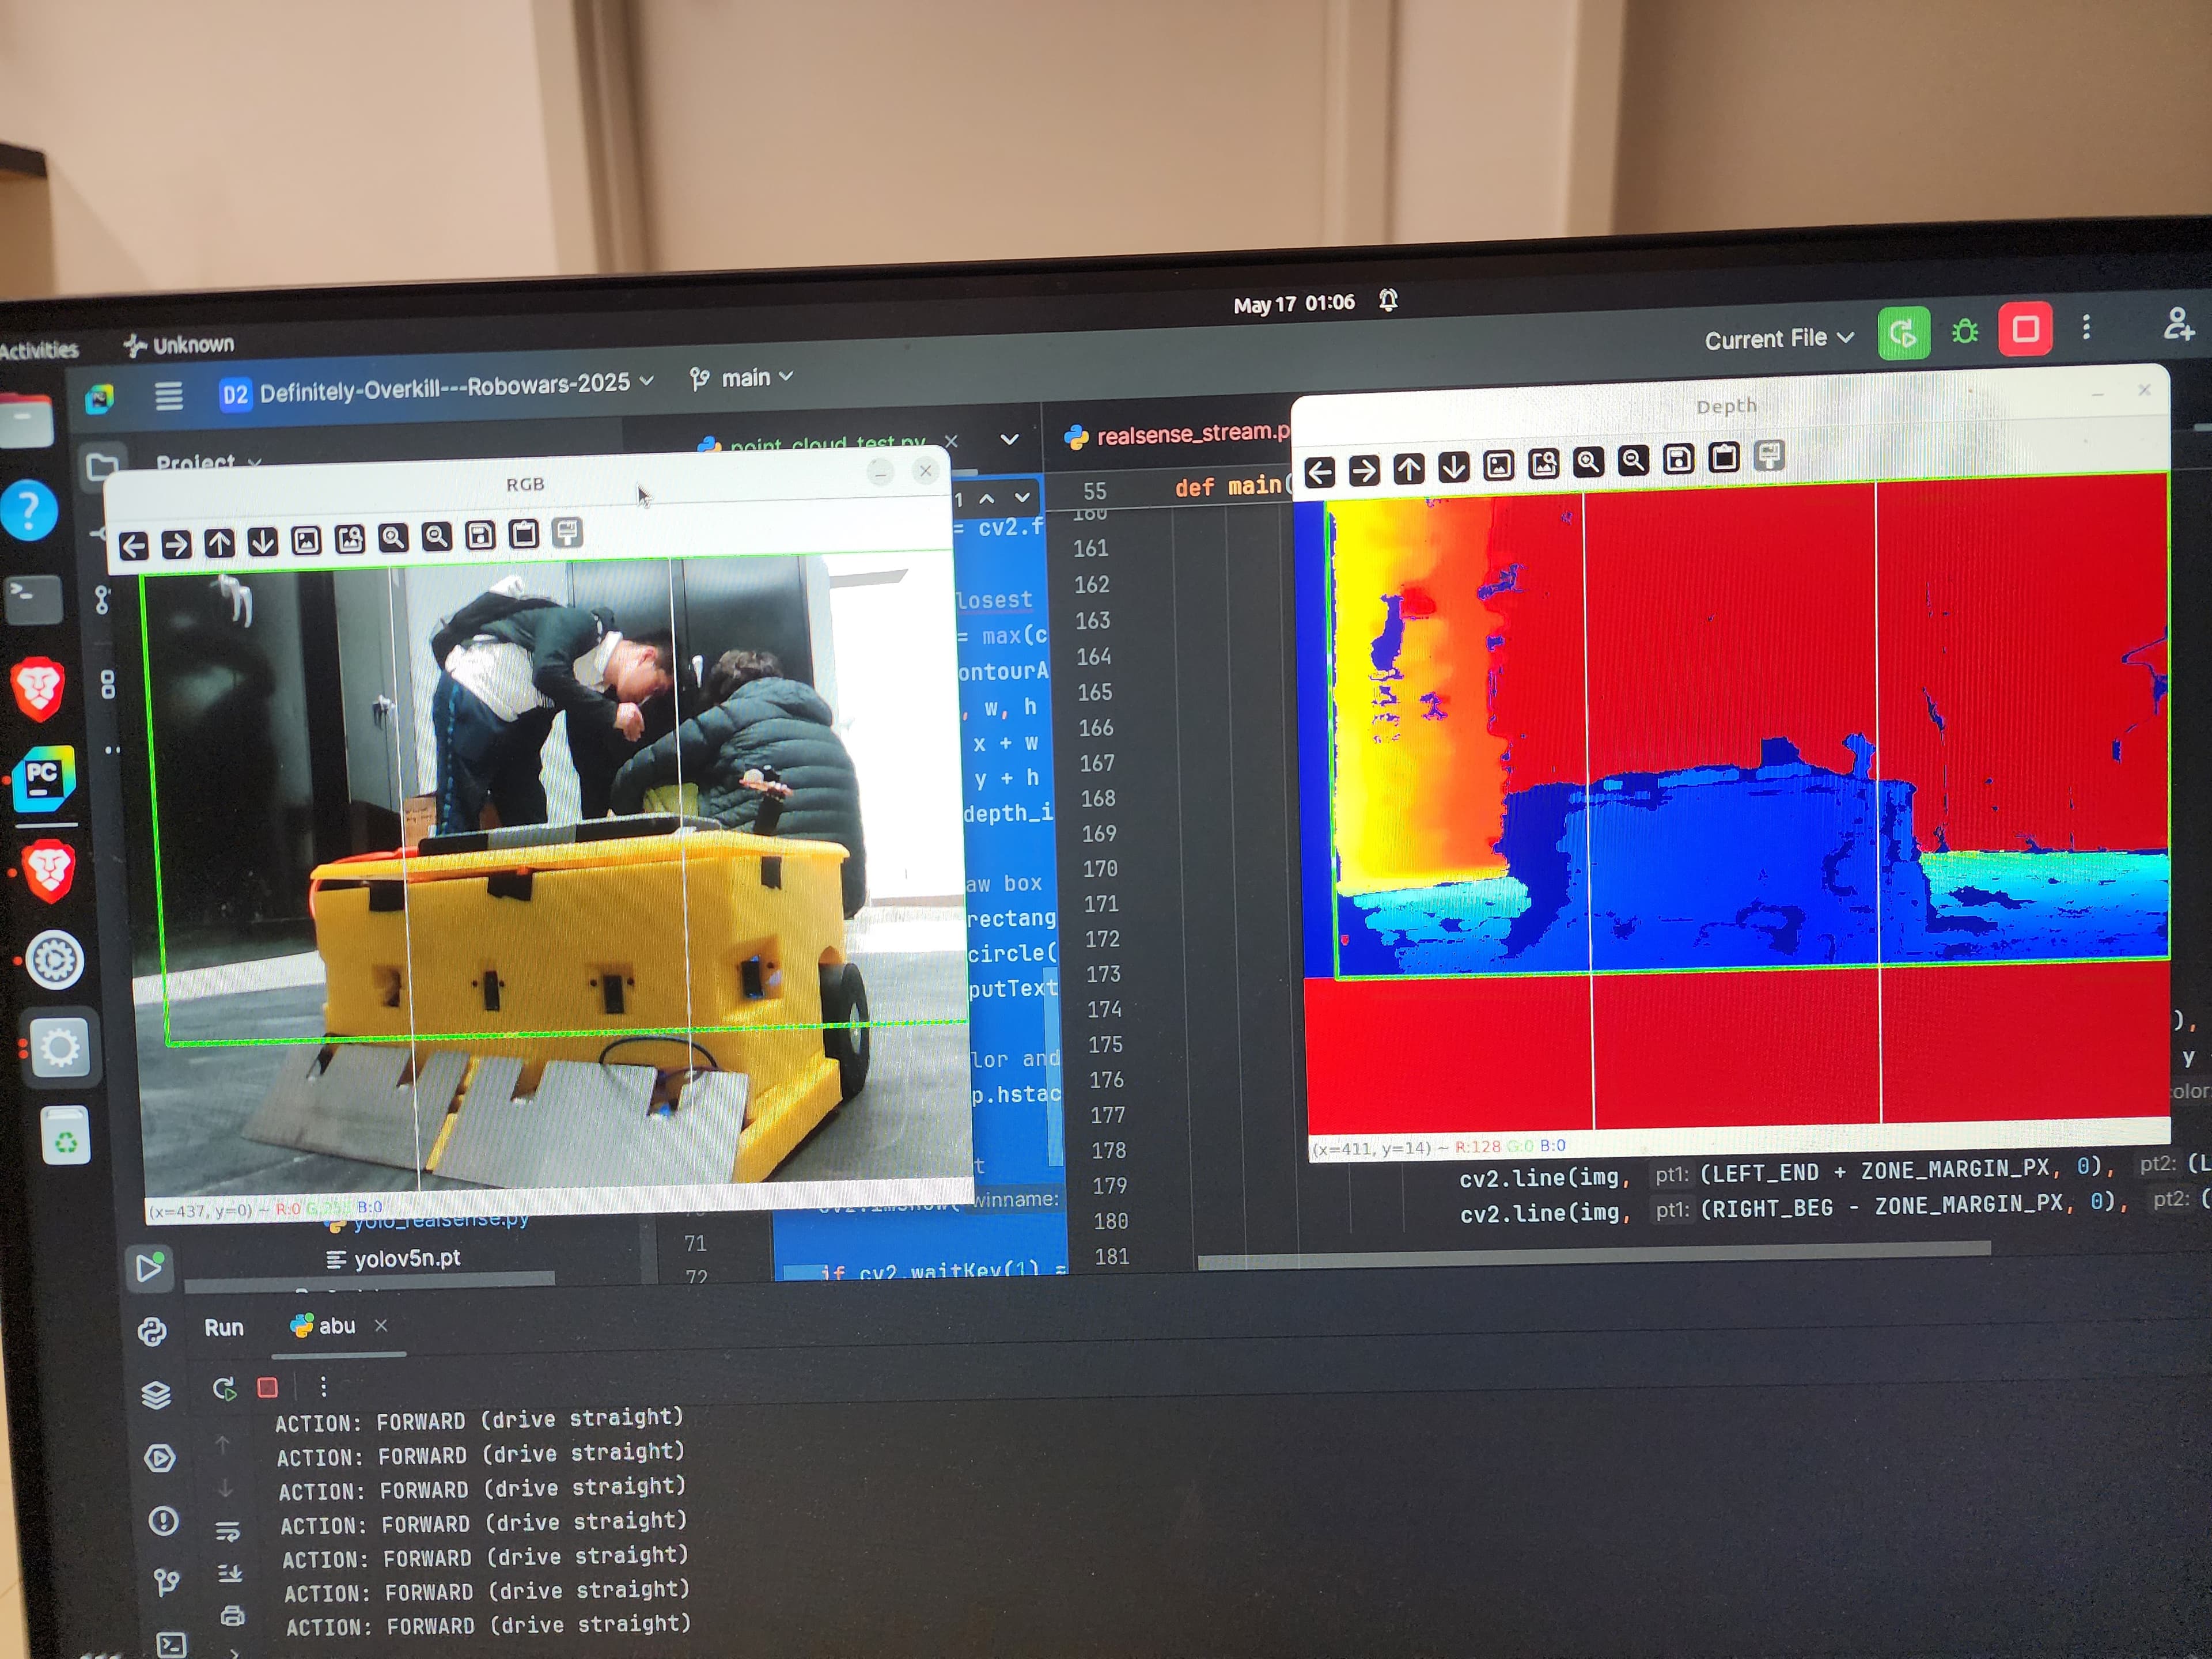Stop the abu run in the Run panel
Image resolution: width=2212 pixels, height=1659 pixels.
(267, 1388)
